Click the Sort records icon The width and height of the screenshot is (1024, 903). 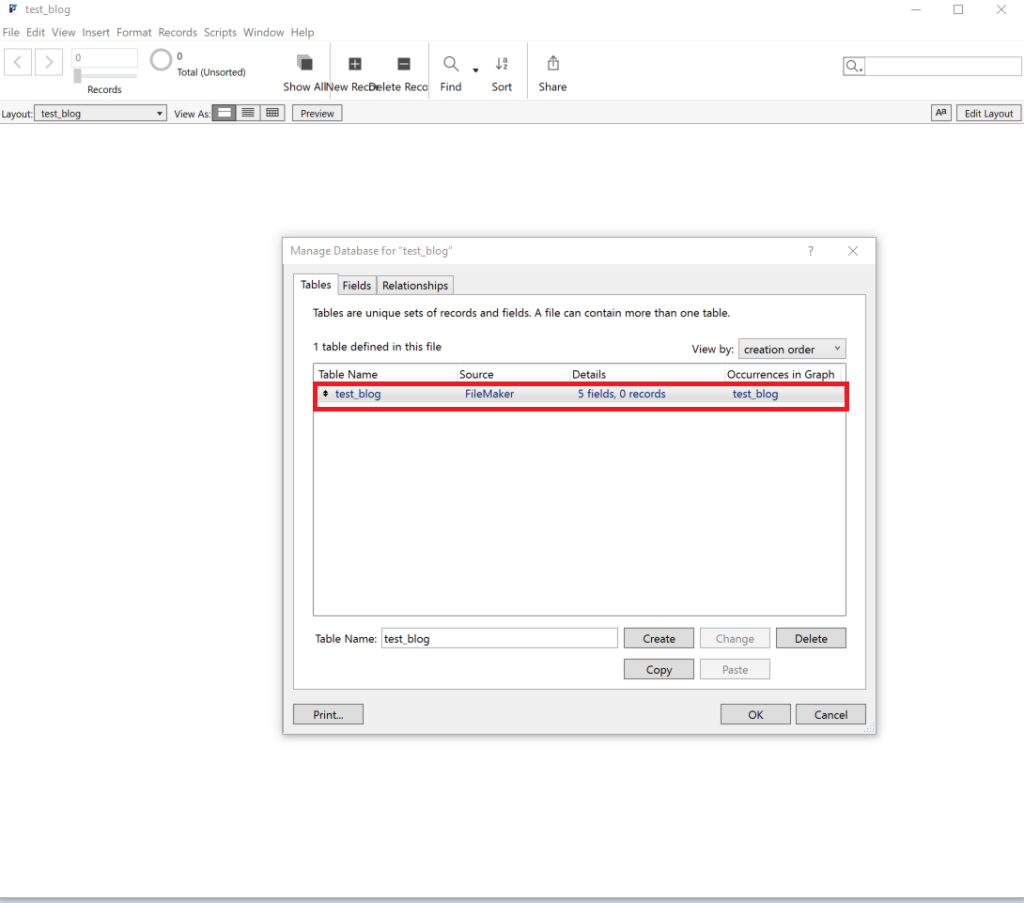pos(502,63)
